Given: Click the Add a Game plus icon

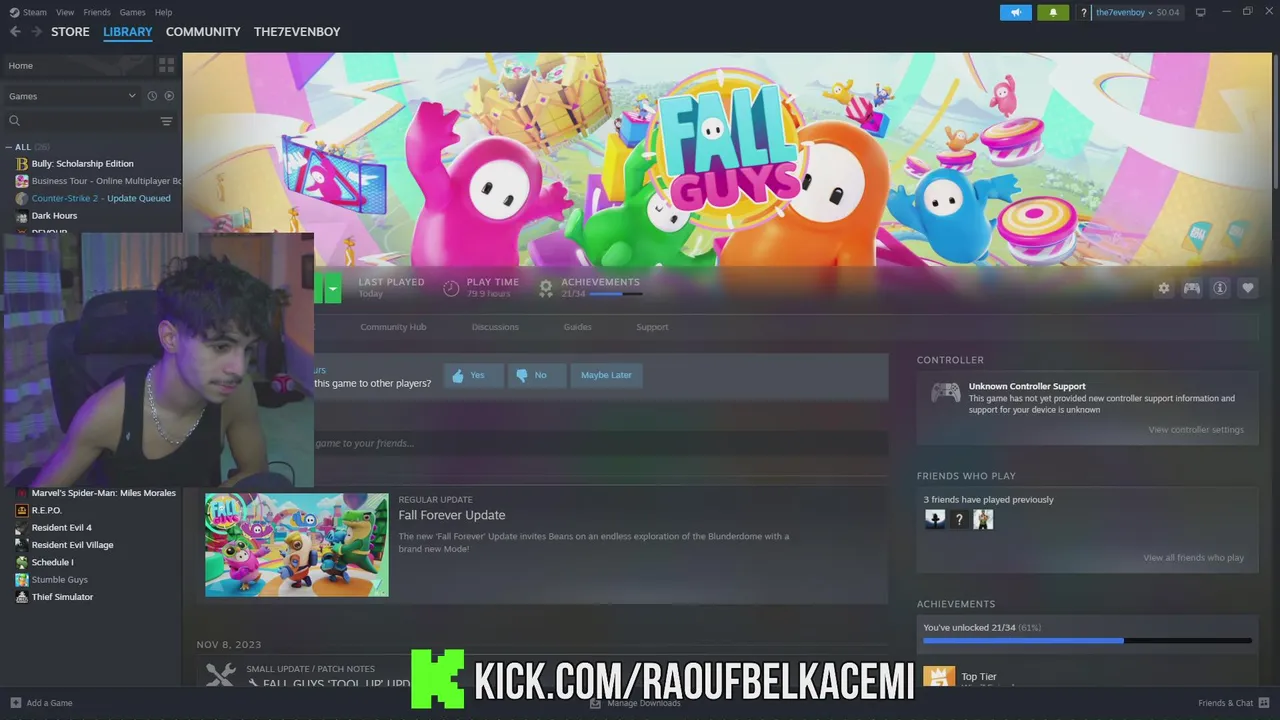Looking at the screenshot, I should 15,703.
